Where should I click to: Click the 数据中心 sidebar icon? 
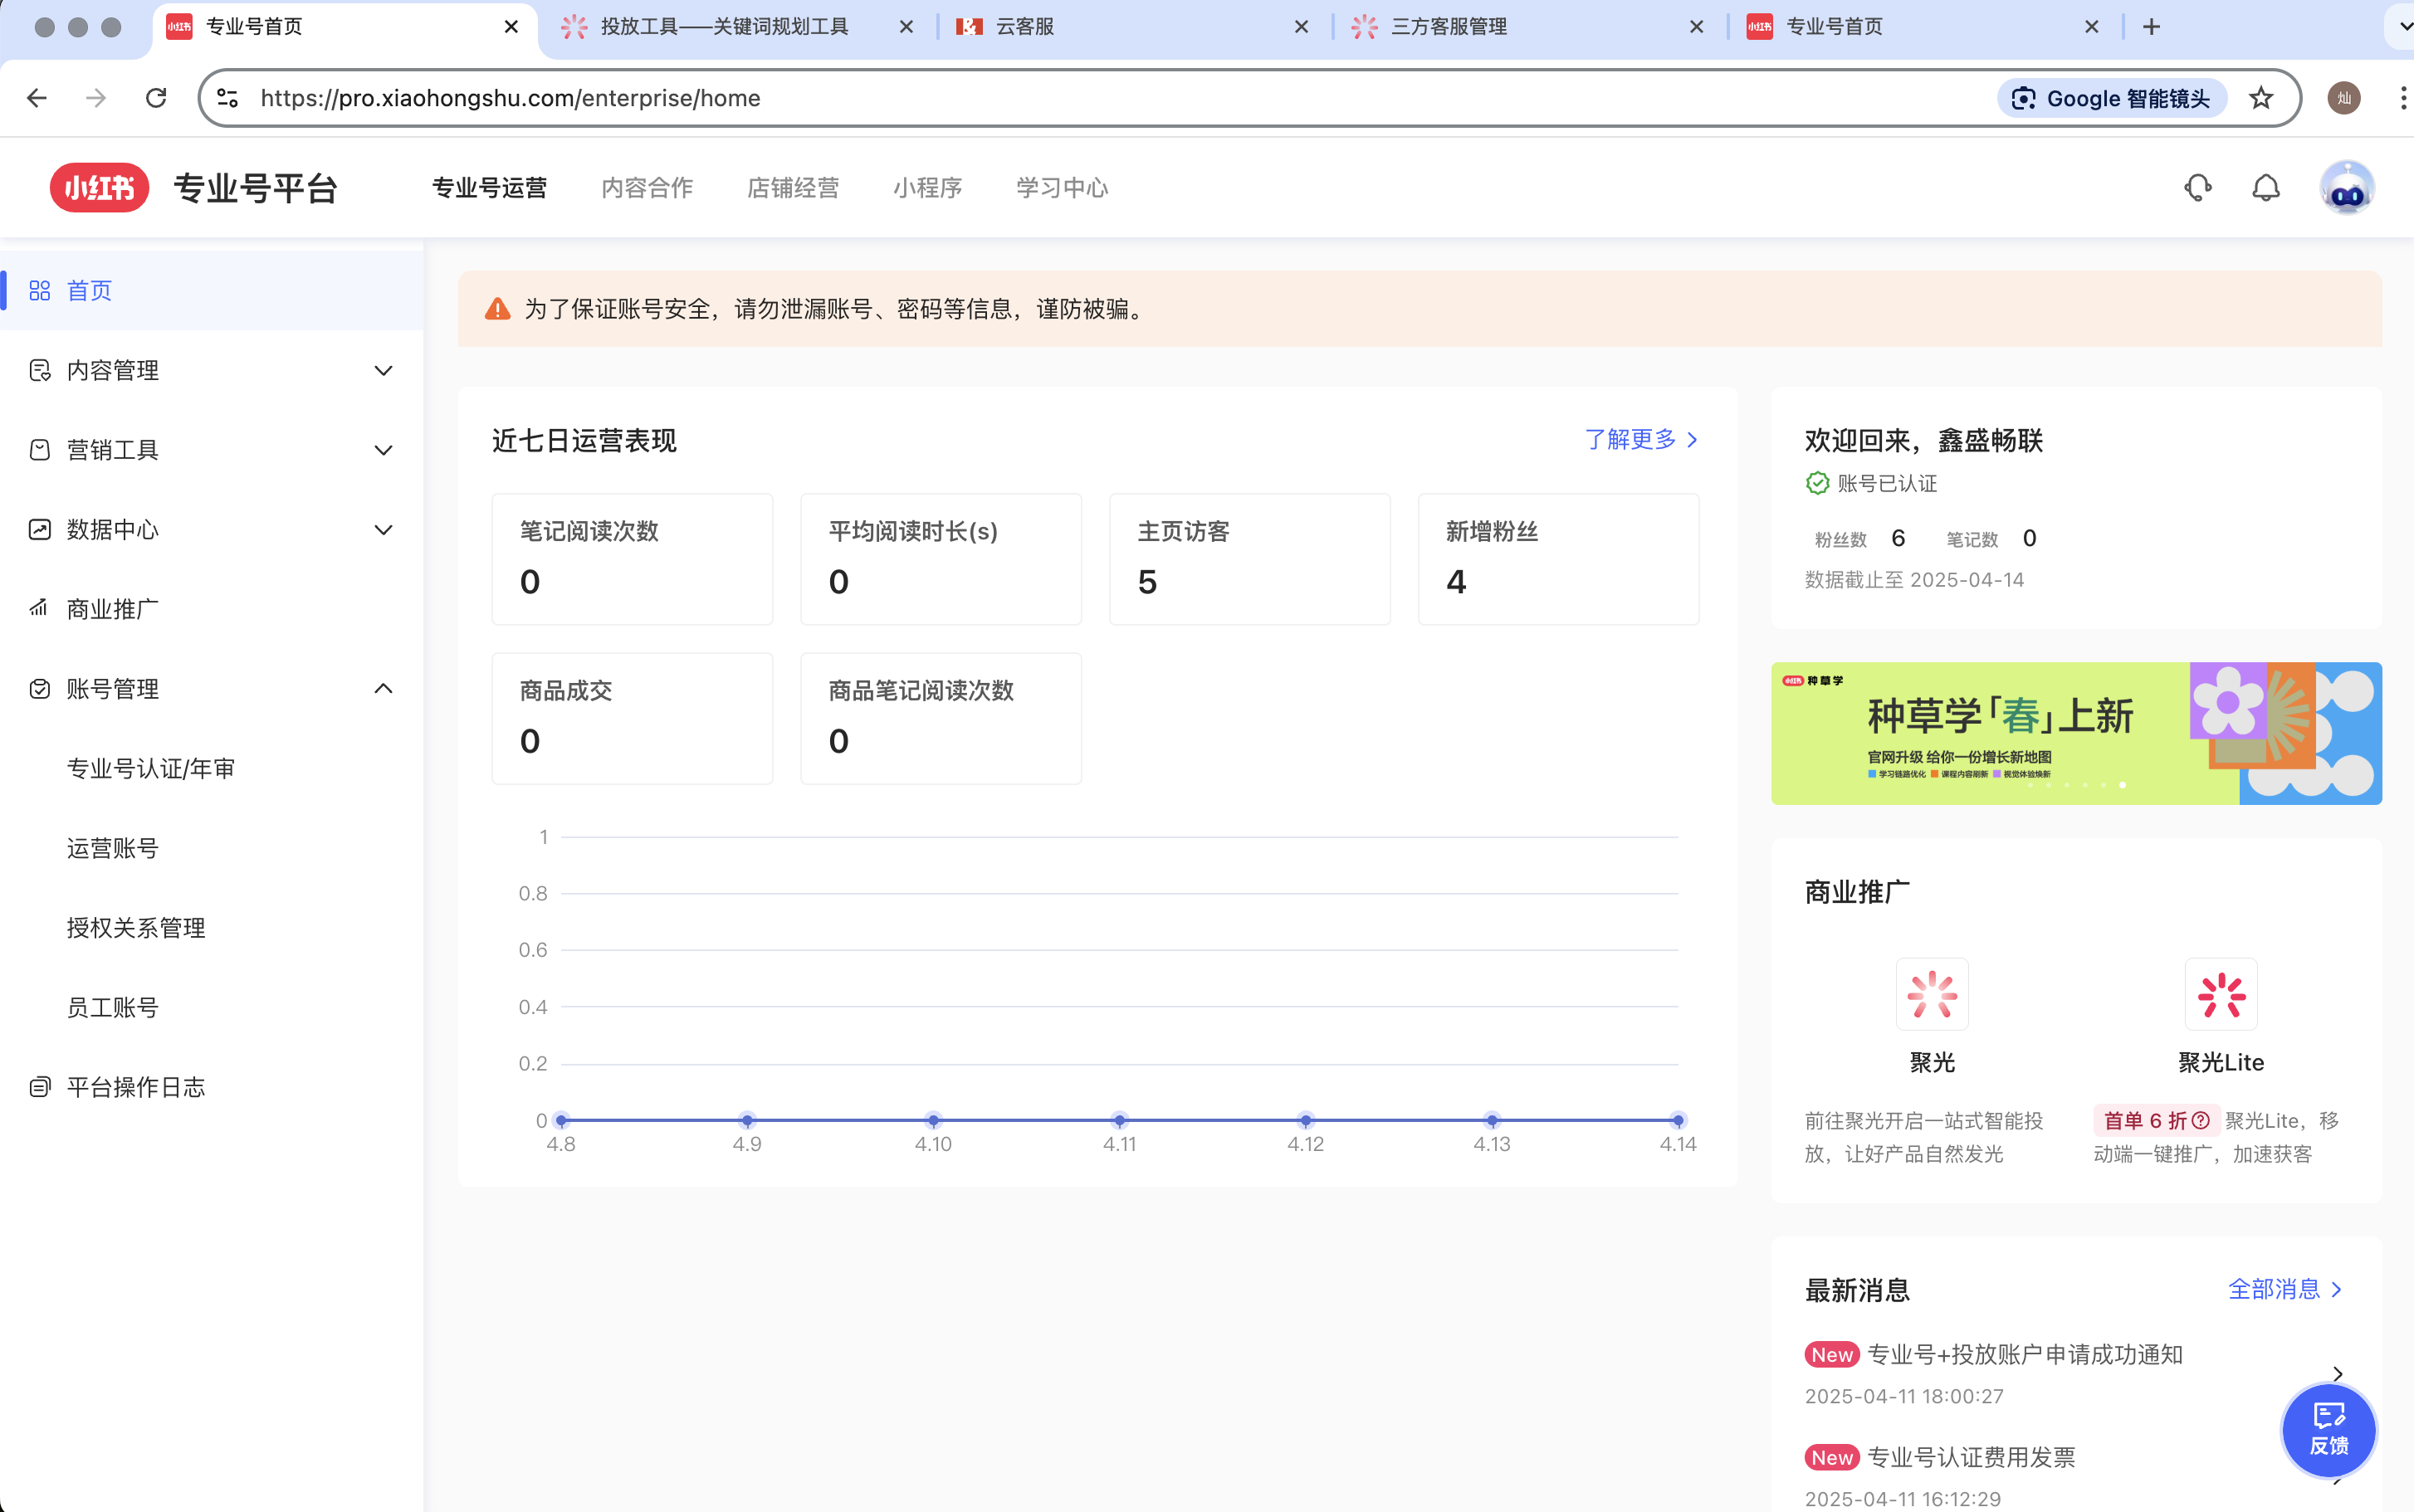(x=40, y=529)
